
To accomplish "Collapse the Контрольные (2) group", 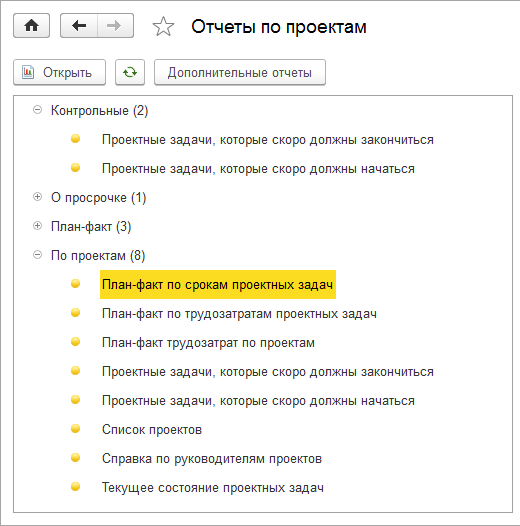I will [x=38, y=110].
